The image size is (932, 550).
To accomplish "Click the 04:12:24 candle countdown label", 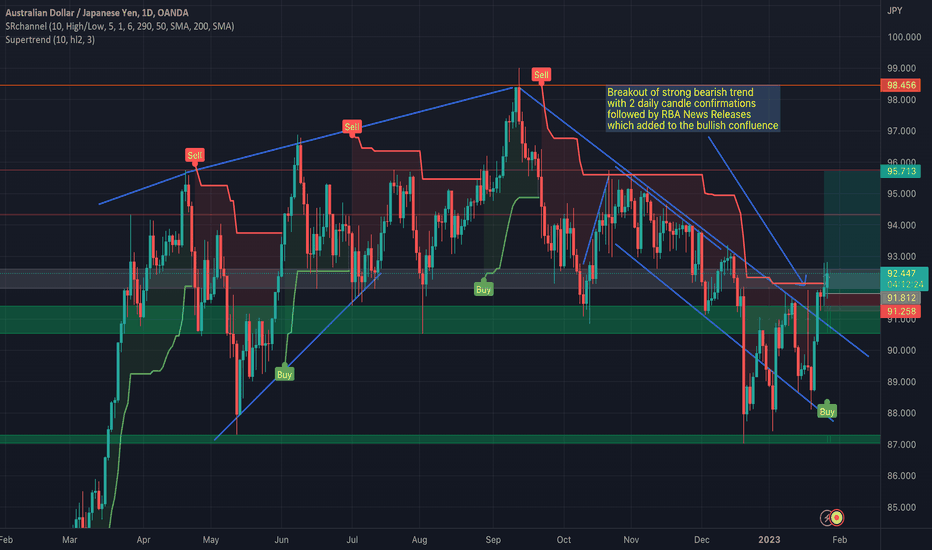I will point(905,284).
